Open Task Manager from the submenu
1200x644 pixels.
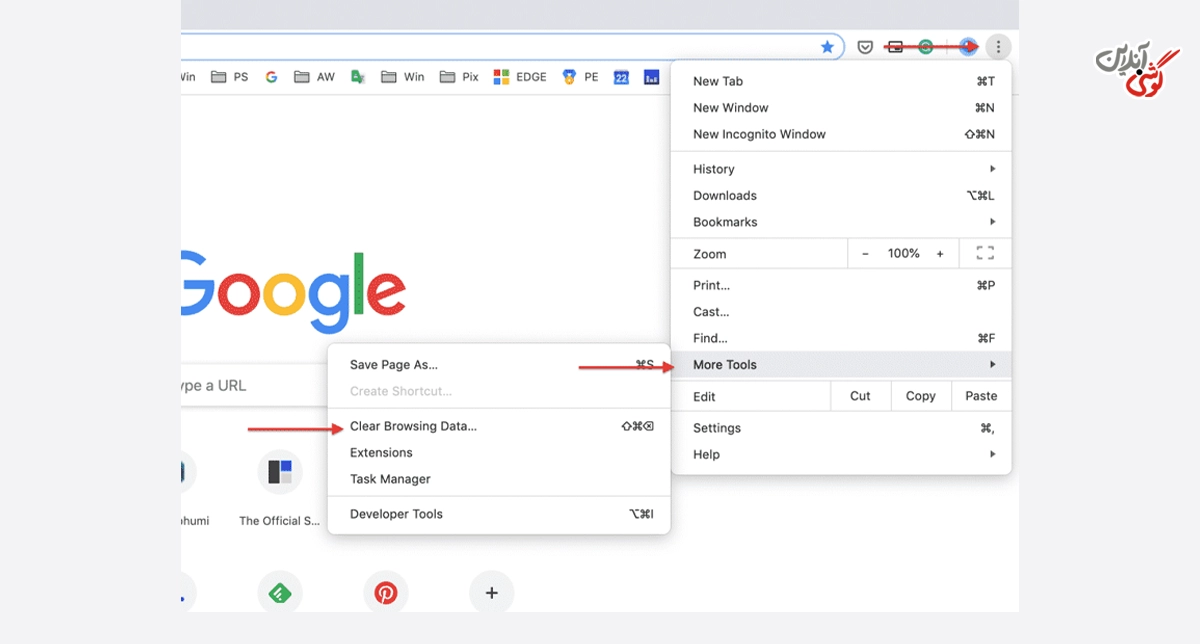pyautogui.click(x=499, y=479)
